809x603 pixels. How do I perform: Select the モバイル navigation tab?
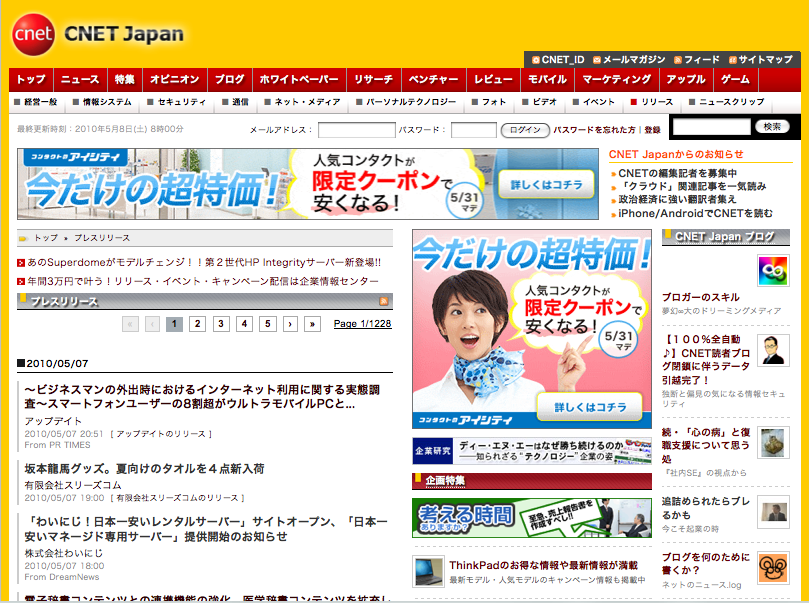point(547,79)
